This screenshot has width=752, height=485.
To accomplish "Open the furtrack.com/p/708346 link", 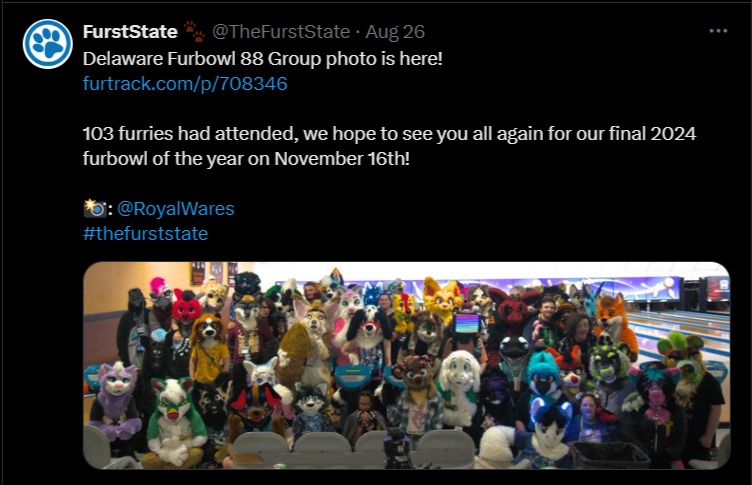I will 185,83.
